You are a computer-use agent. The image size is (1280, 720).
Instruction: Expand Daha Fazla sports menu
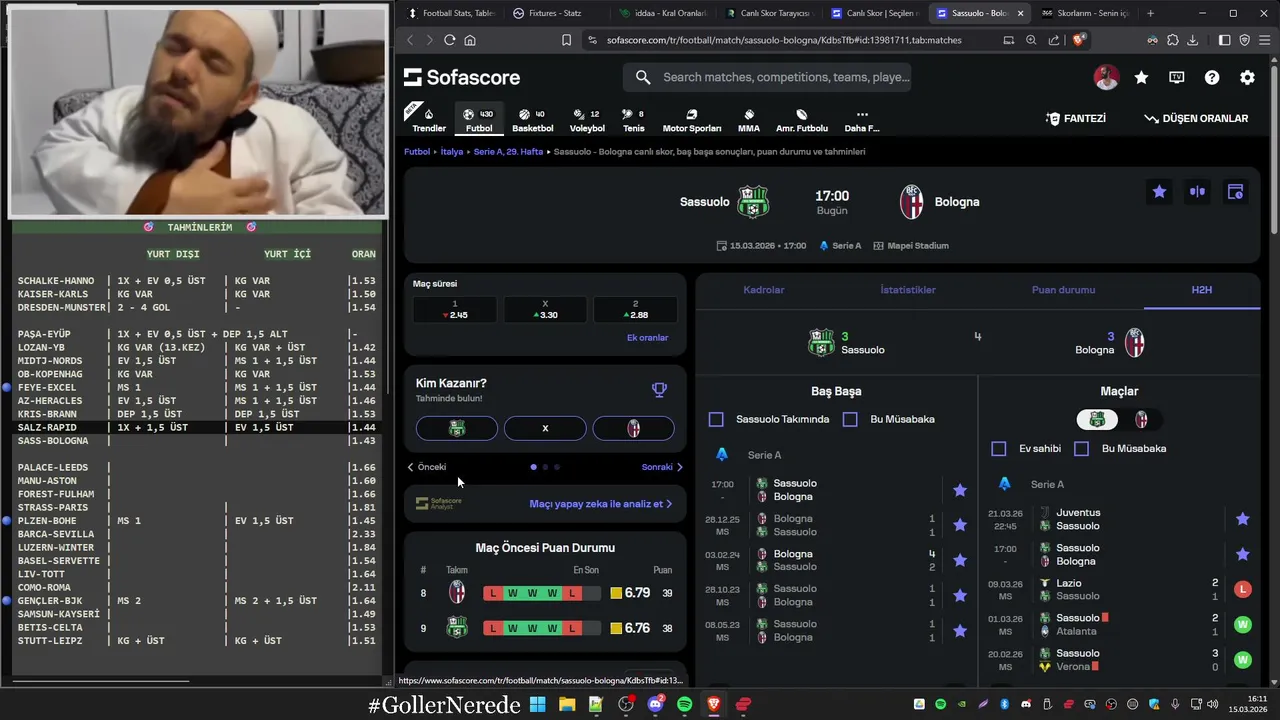click(x=862, y=120)
